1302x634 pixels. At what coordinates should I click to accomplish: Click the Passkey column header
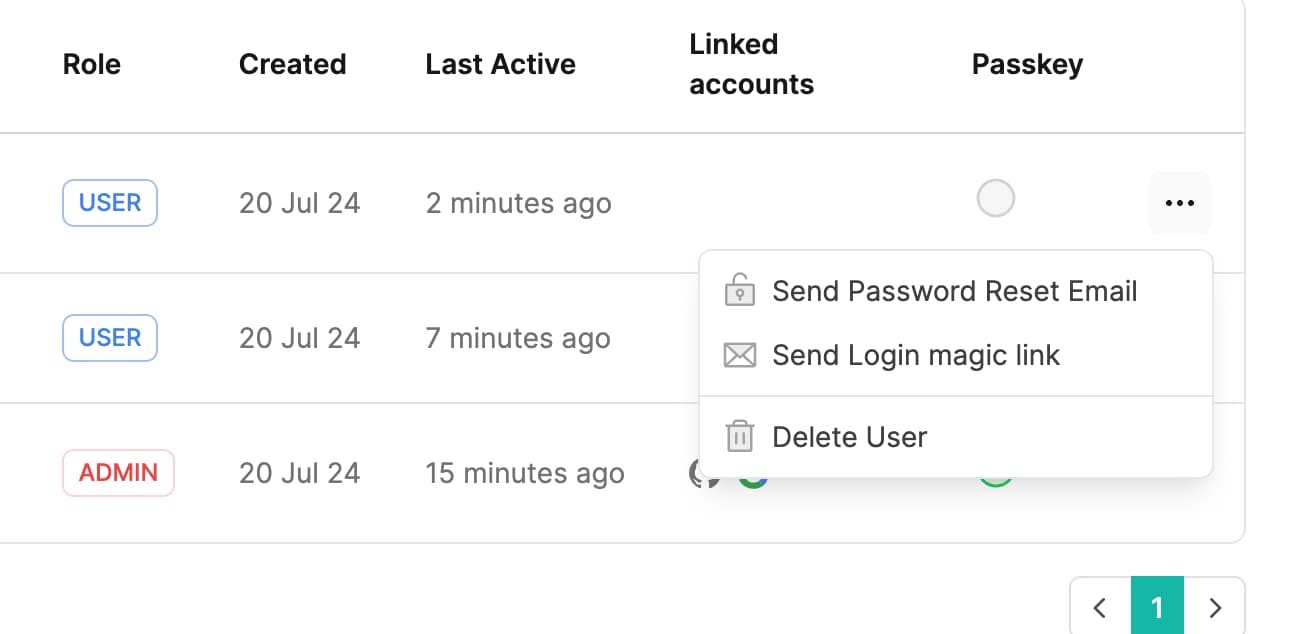coord(1027,65)
